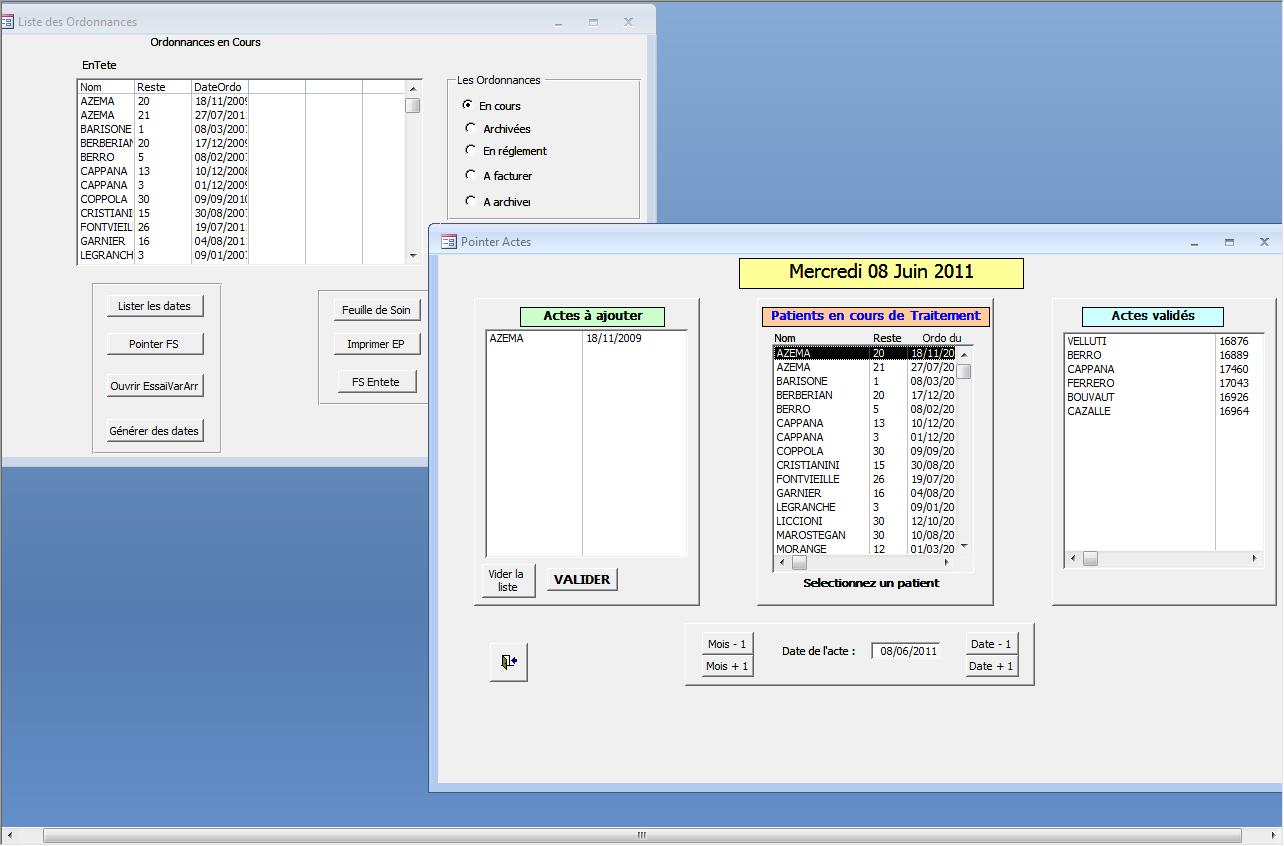The height and width of the screenshot is (846, 1284).
Task: Select VELLUTI in Actes validés list
Action: coord(1163,341)
